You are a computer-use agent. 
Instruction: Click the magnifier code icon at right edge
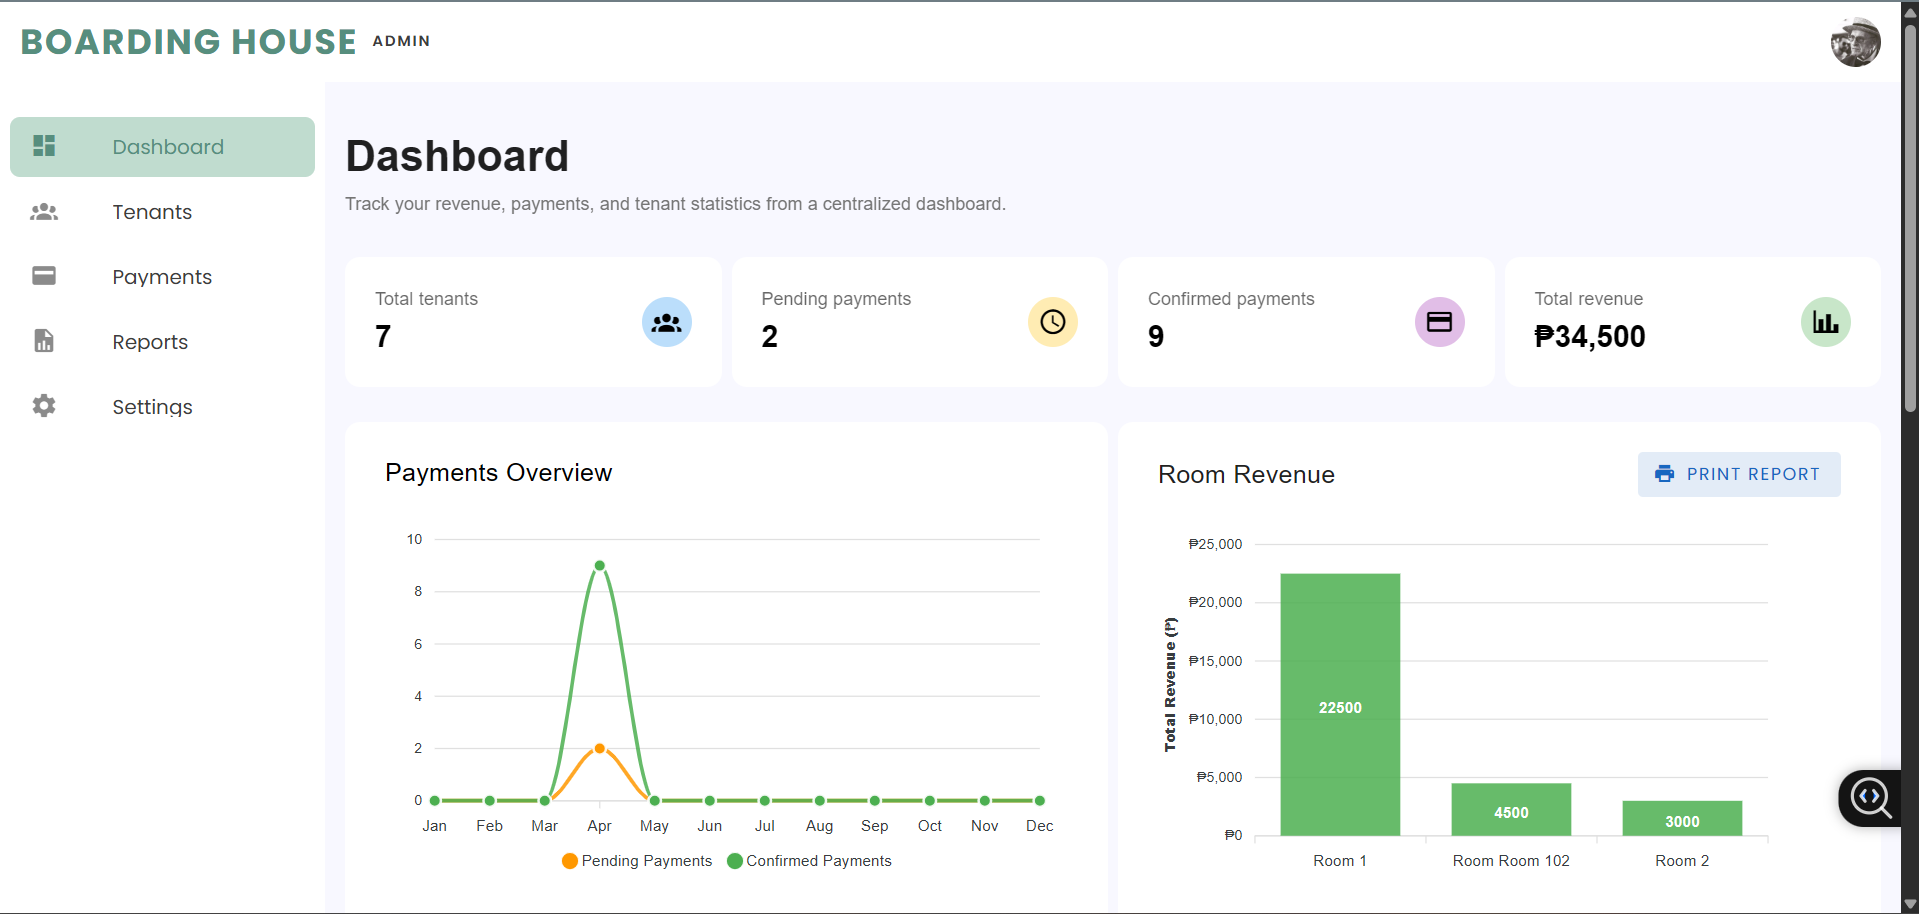(x=1871, y=798)
